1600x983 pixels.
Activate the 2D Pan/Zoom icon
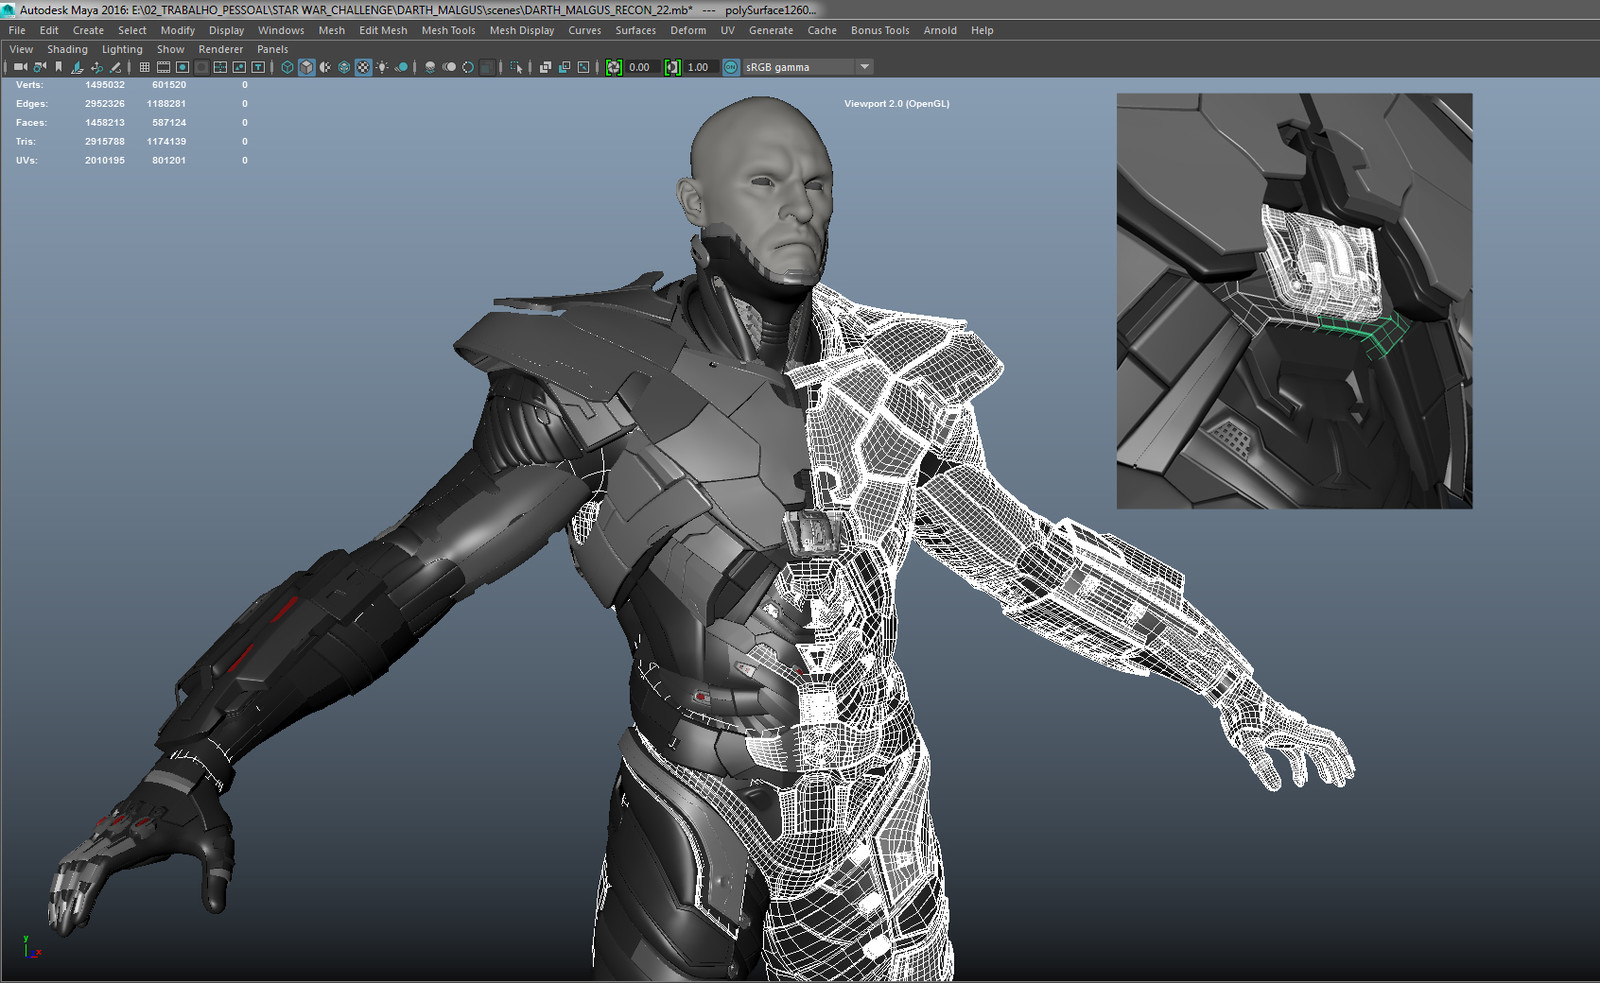[96, 67]
